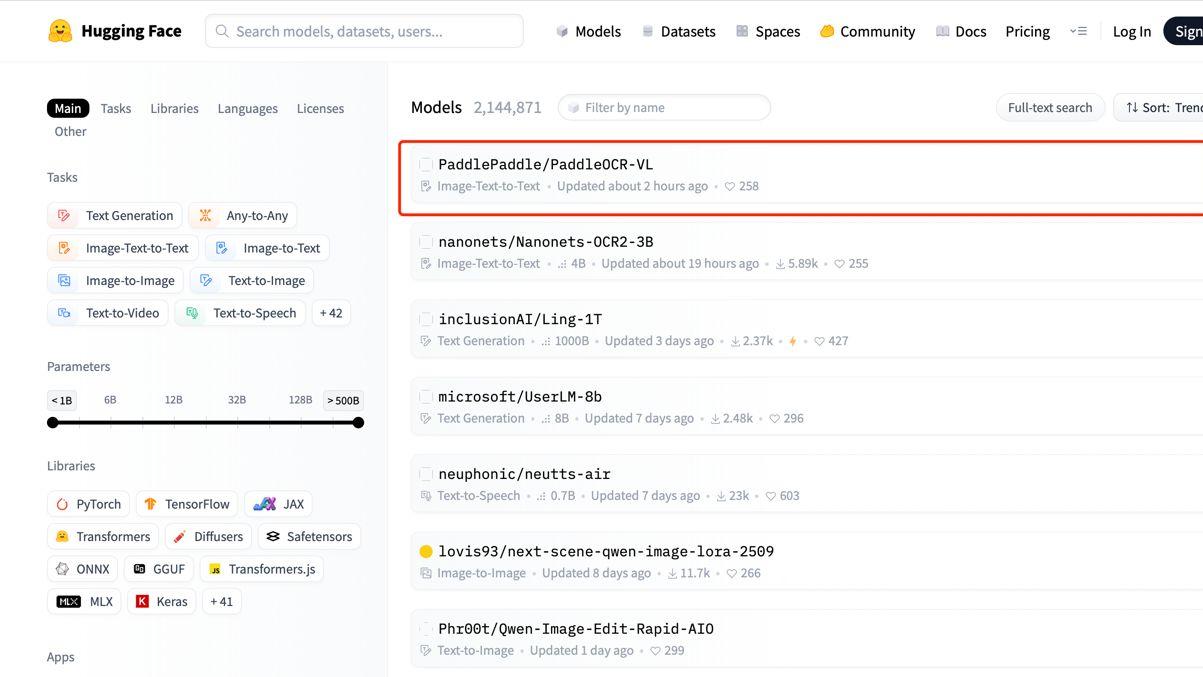This screenshot has height=677, width=1203.
Task: Open the Models nav item
Action: [588, 31]
